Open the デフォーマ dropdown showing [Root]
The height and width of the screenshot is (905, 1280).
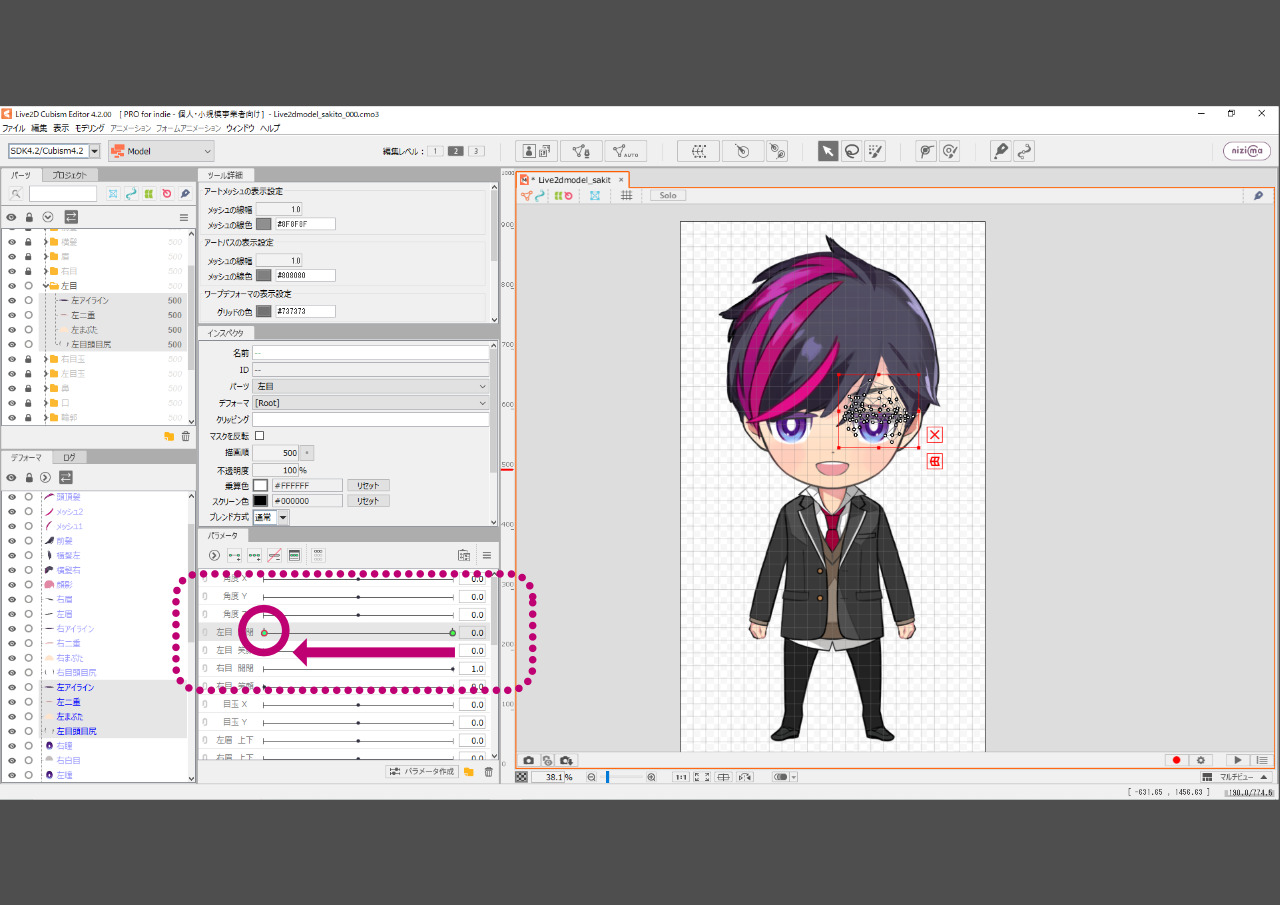pos(371,403)
